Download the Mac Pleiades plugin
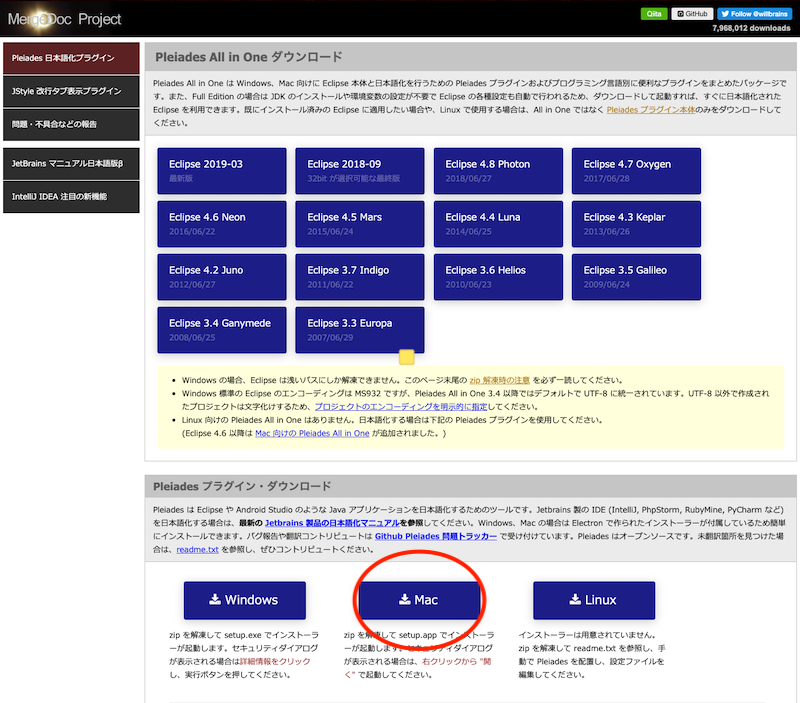 419,600
